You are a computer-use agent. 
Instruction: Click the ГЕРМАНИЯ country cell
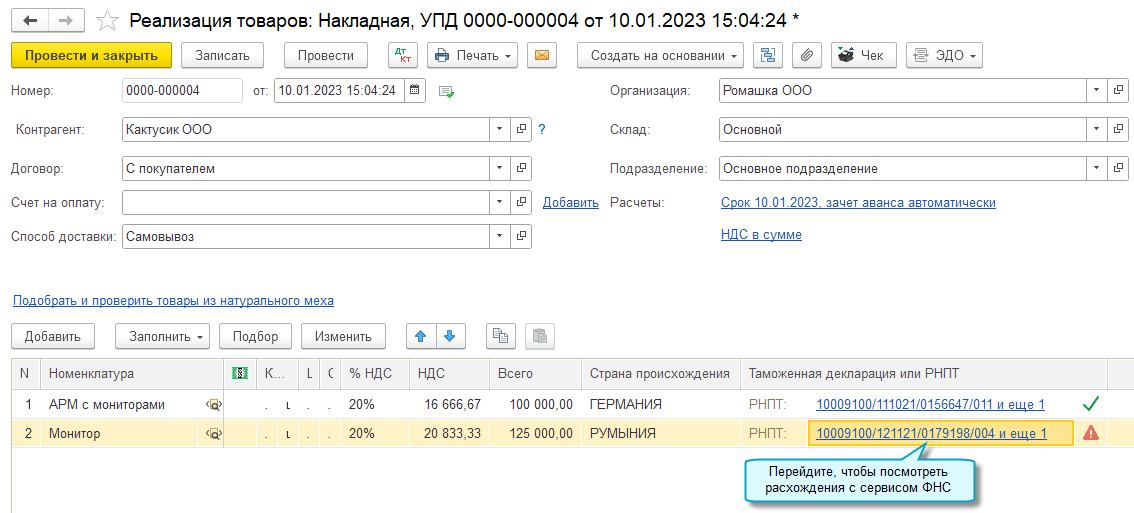pos(661,404)
